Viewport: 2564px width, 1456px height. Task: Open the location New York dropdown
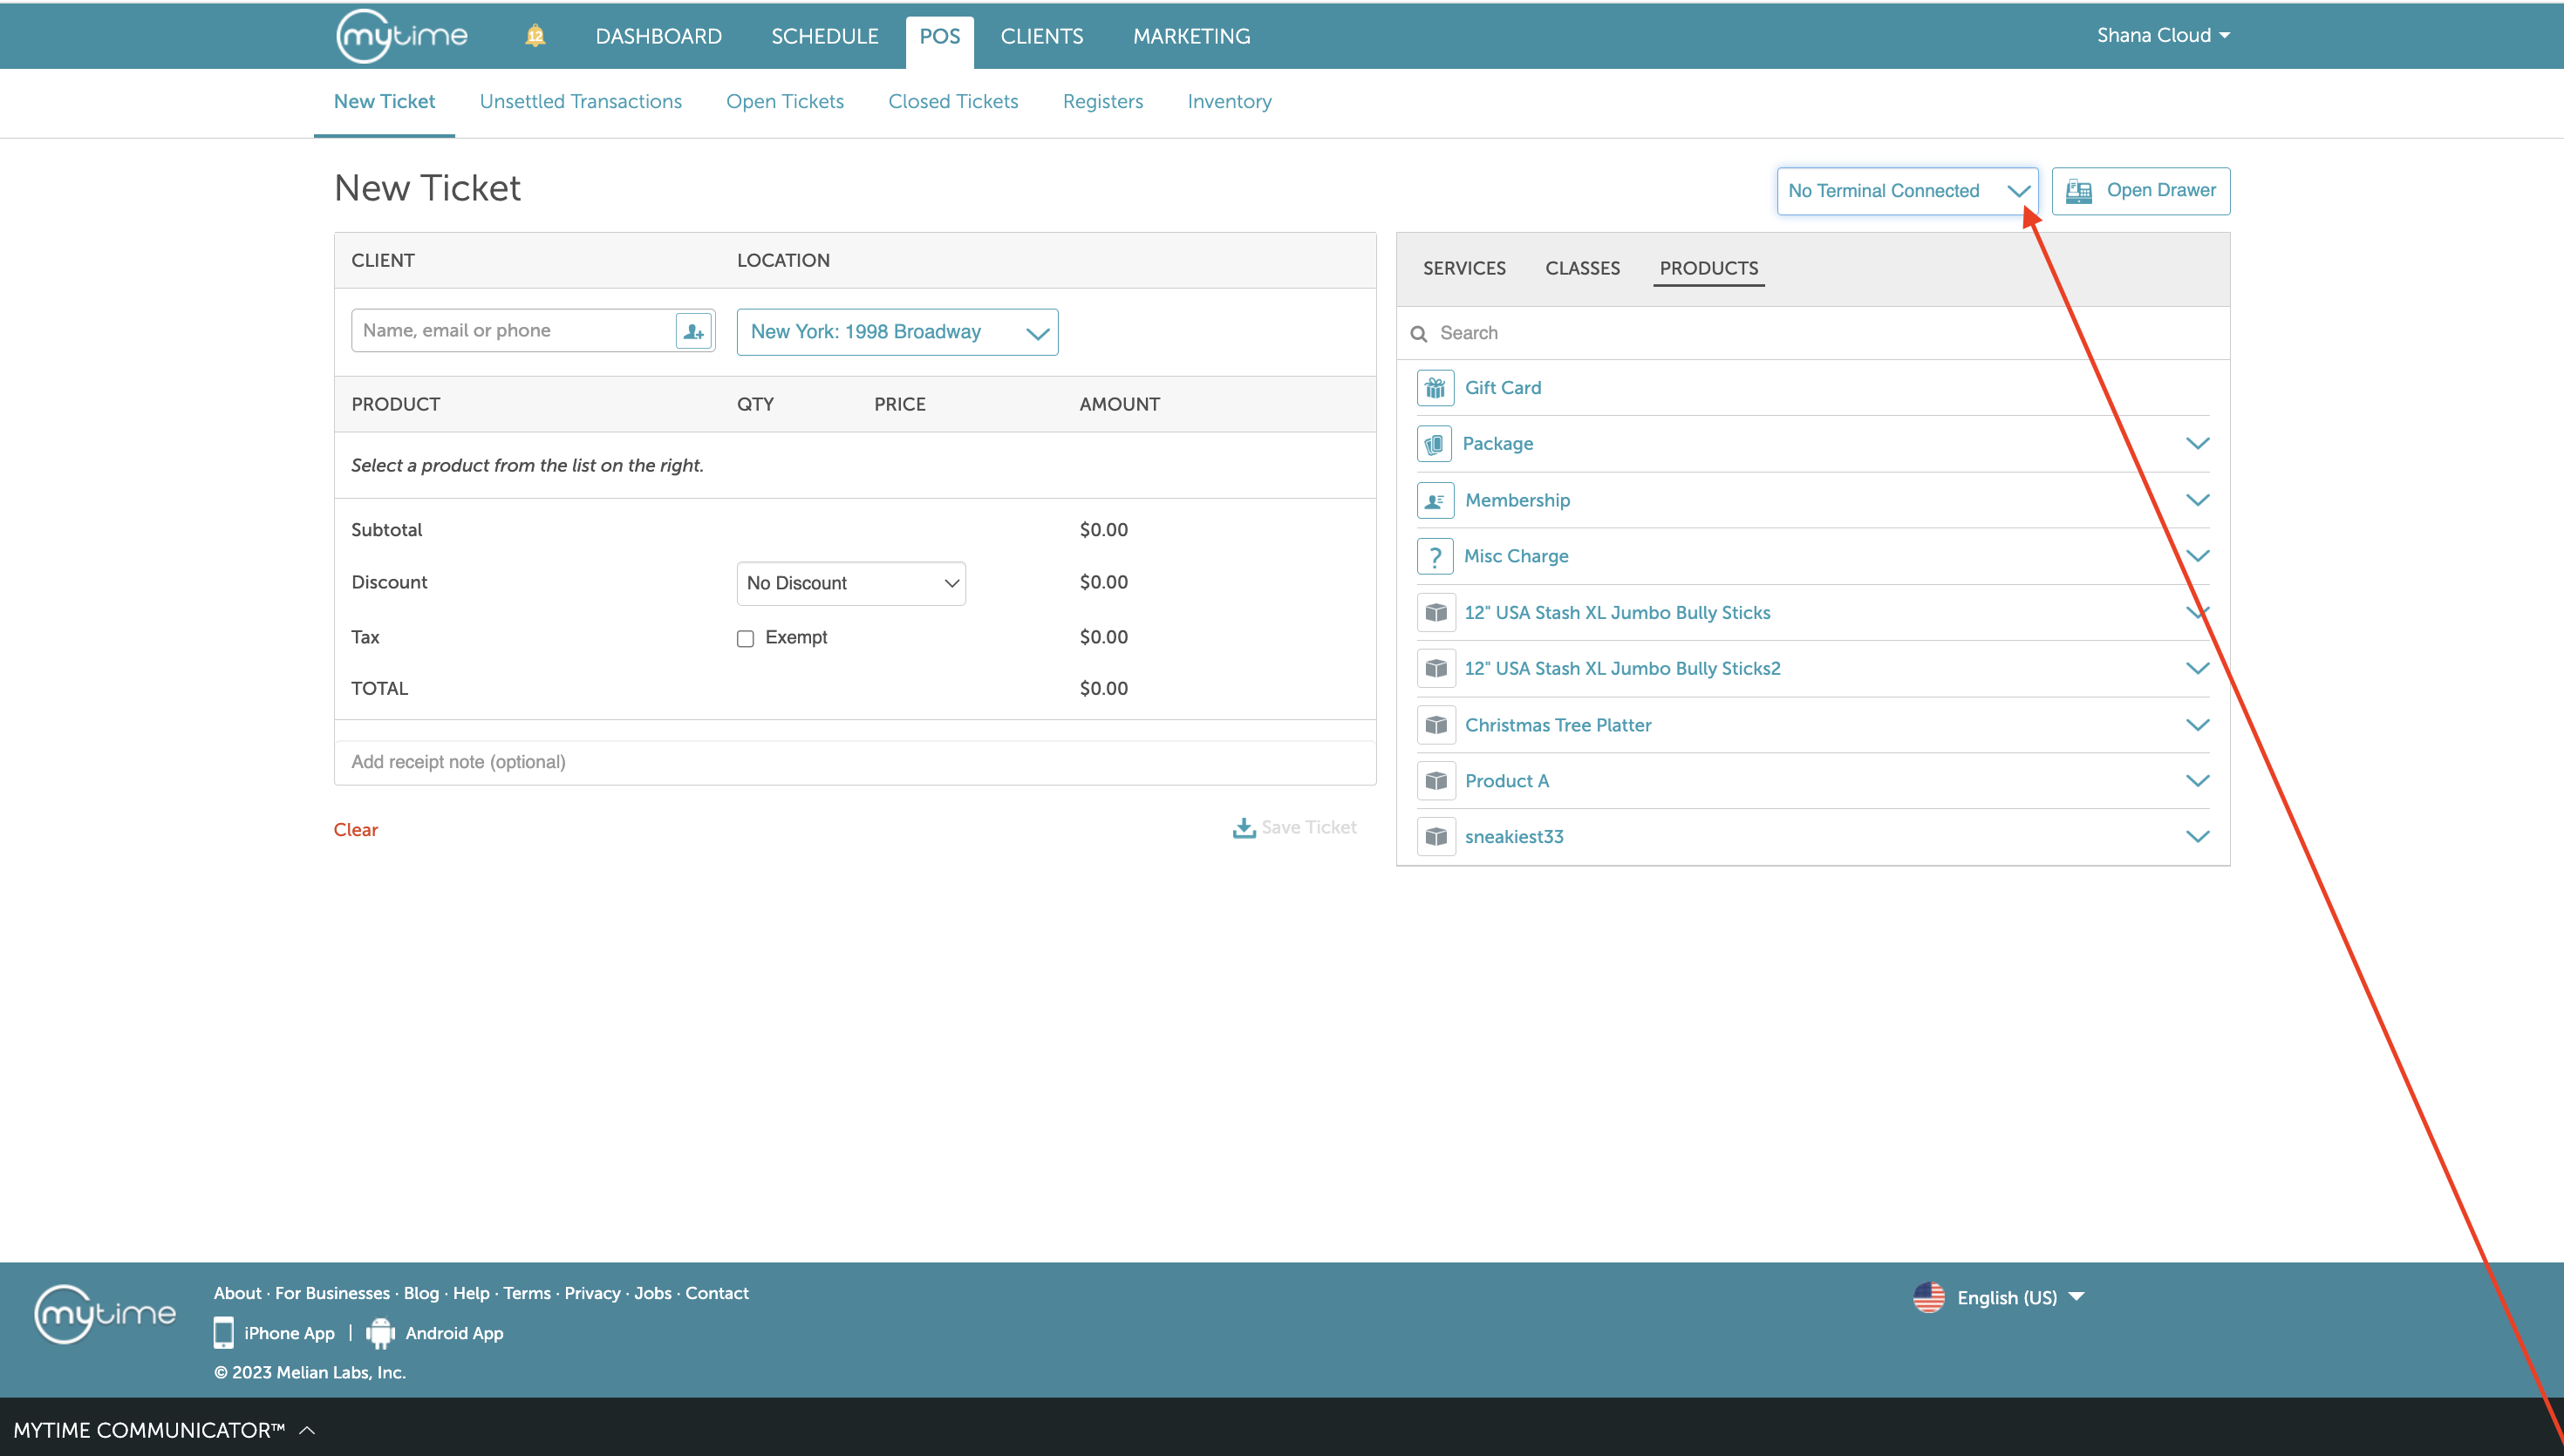coord(897,332)
